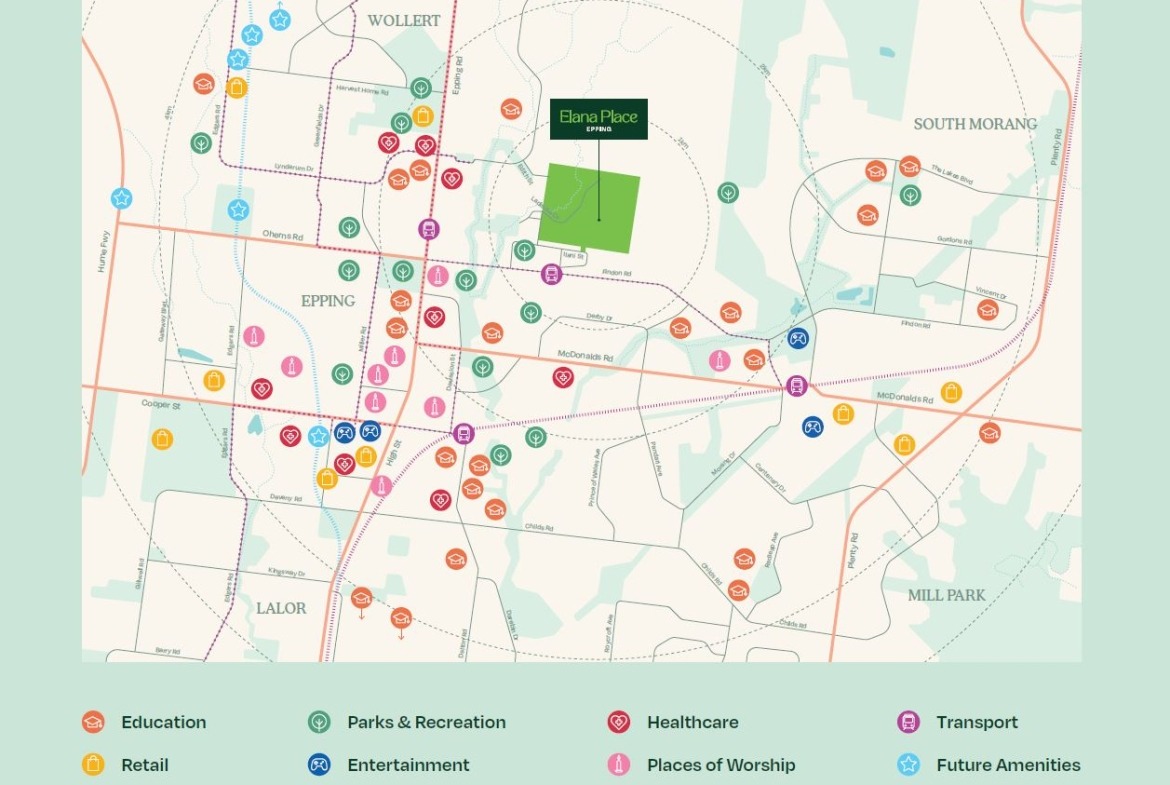Click the park marker below The Lakes Blvd
1170x785 pixels.
910,196
